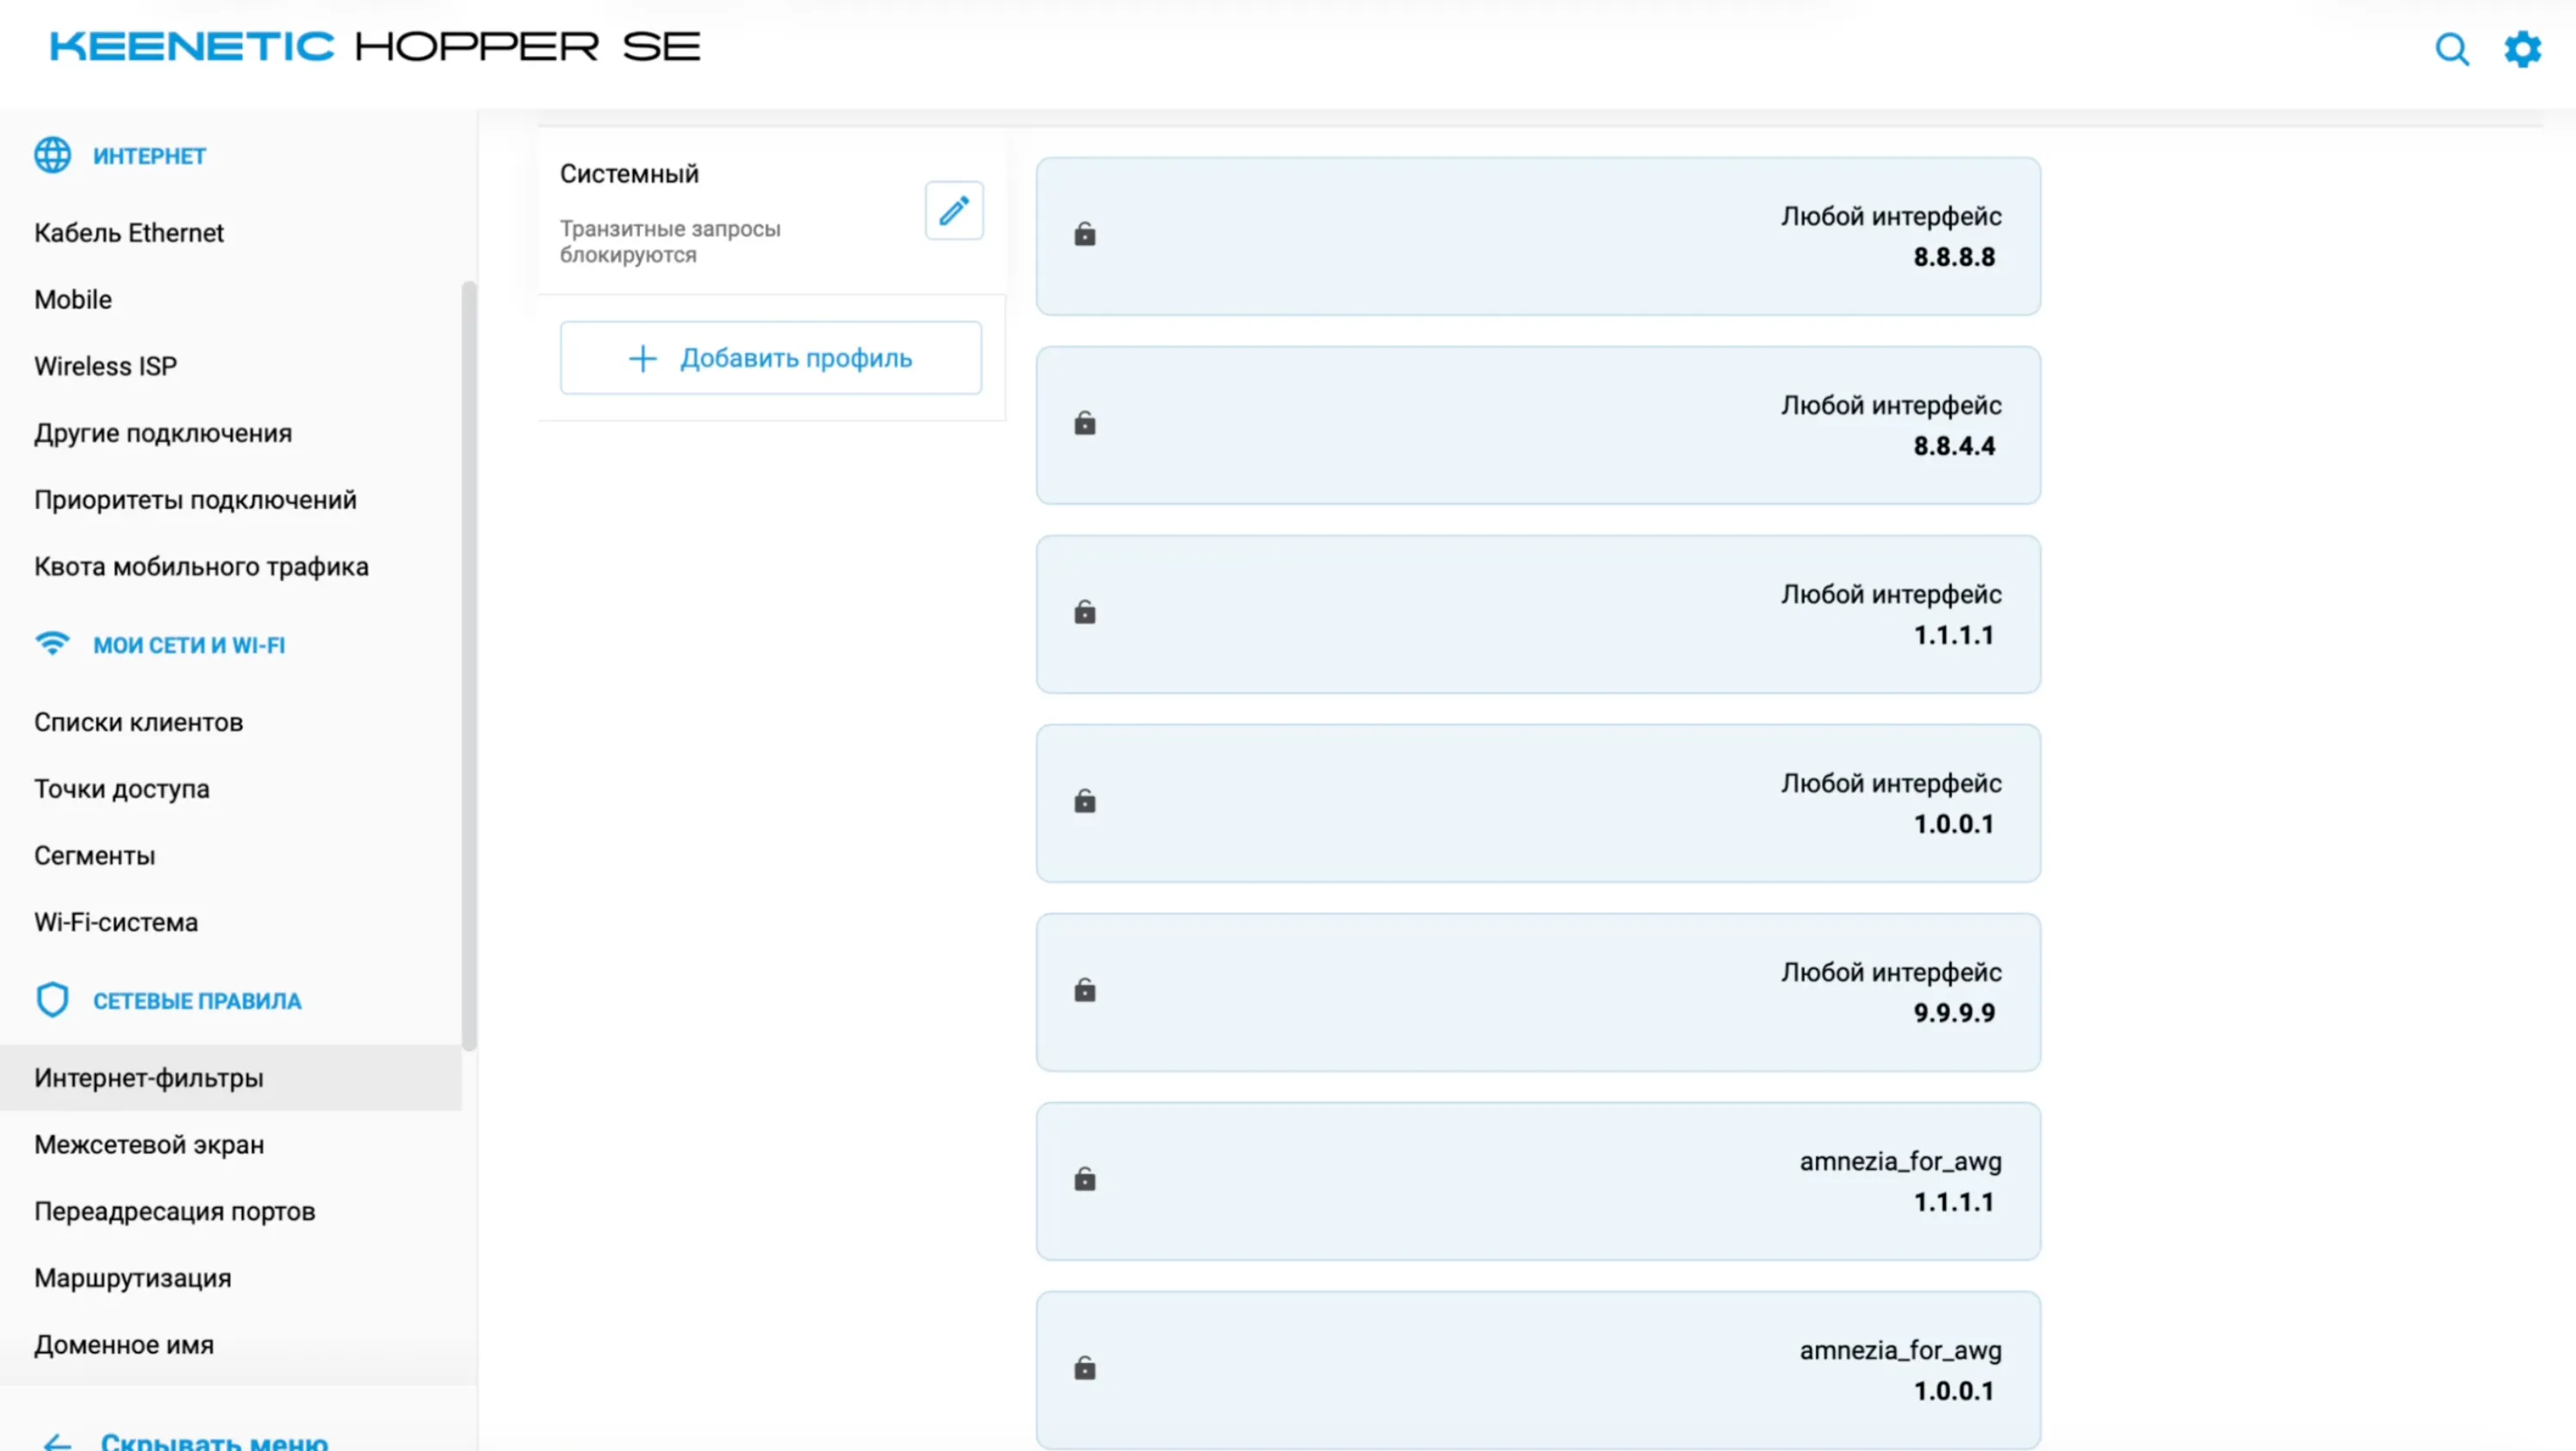
Task: Go to Wireless ISP settings
Action: [x=105, y=366]
